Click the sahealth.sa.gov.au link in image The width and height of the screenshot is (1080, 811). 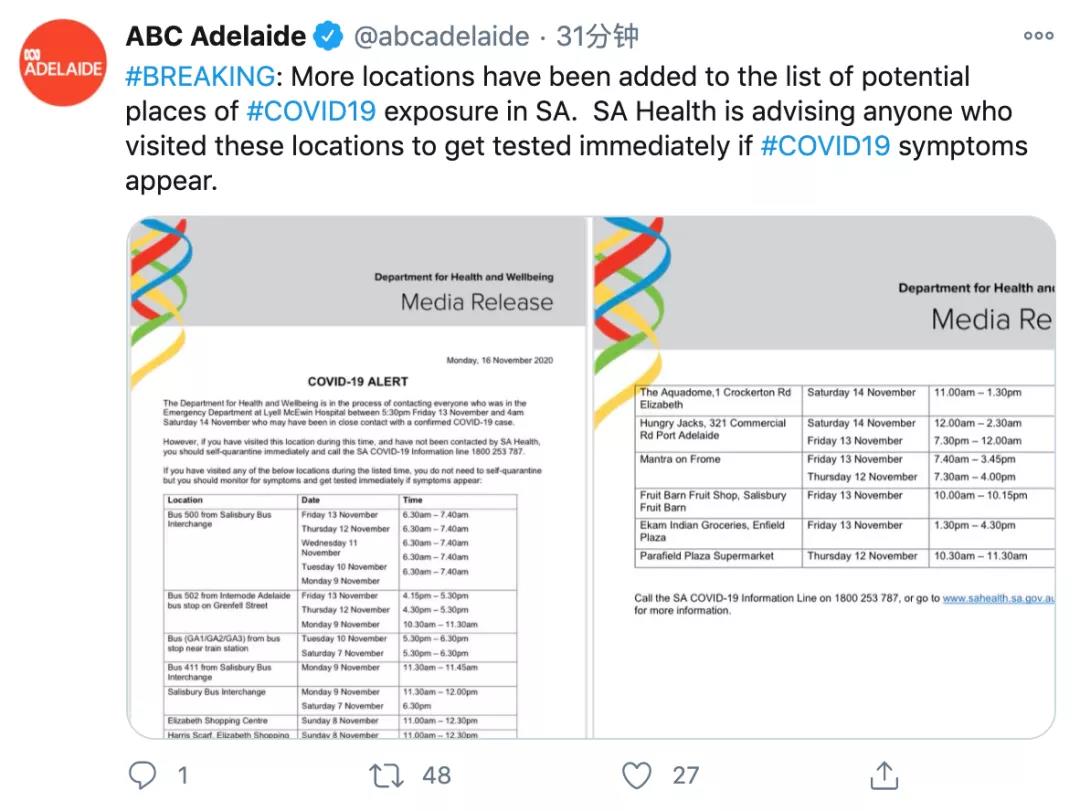[x=998, y=598]
